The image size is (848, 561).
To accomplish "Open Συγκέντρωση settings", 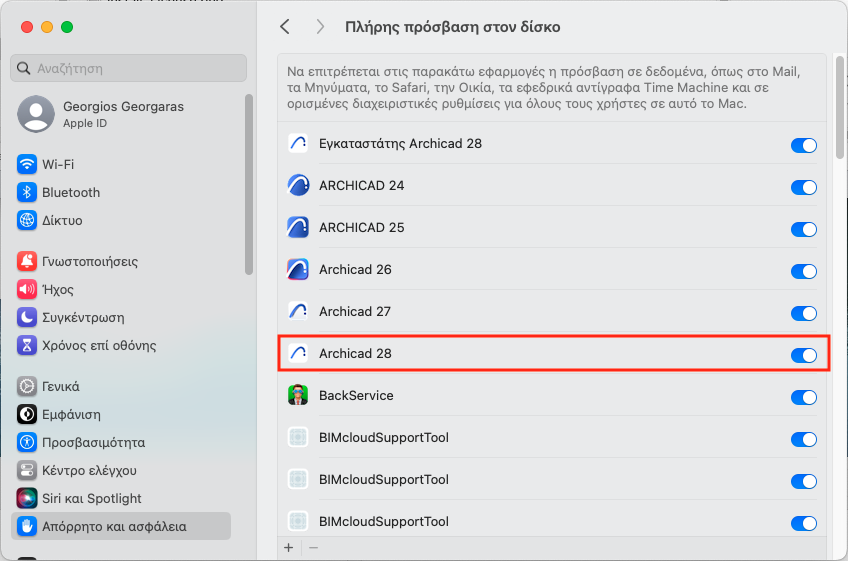I will [121, 317].
